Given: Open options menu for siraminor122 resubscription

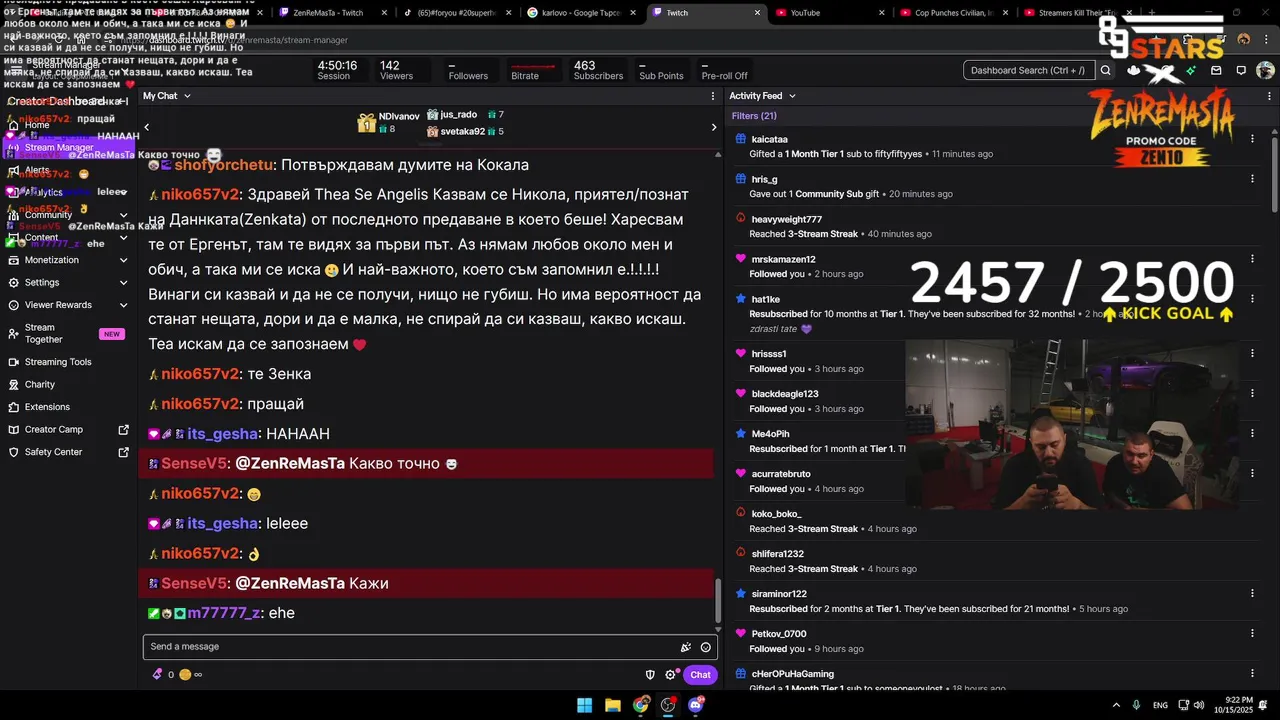Looking at the screenshot, I should click(1252, 594).
